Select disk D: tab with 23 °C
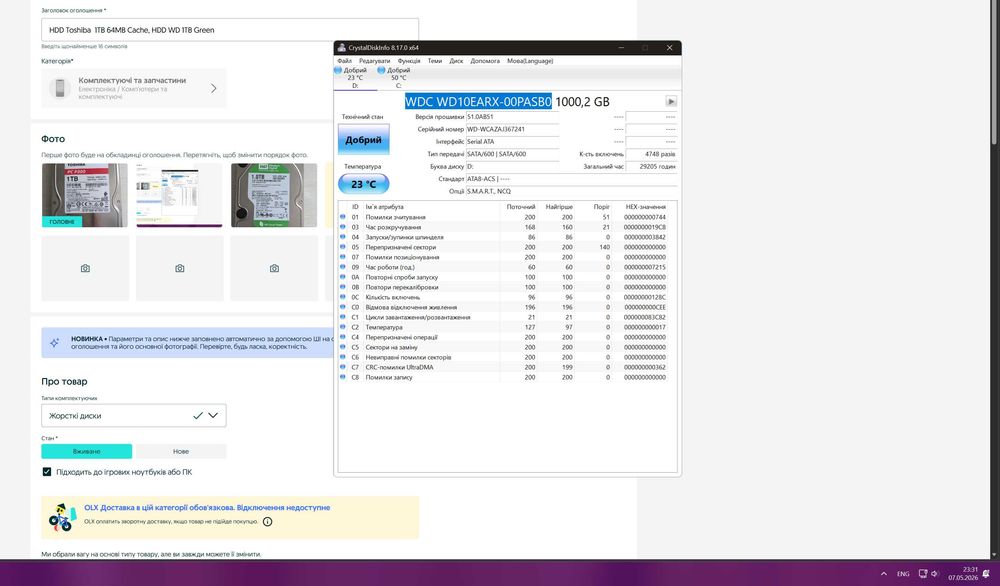1000x586 pixels. (355, 78)
